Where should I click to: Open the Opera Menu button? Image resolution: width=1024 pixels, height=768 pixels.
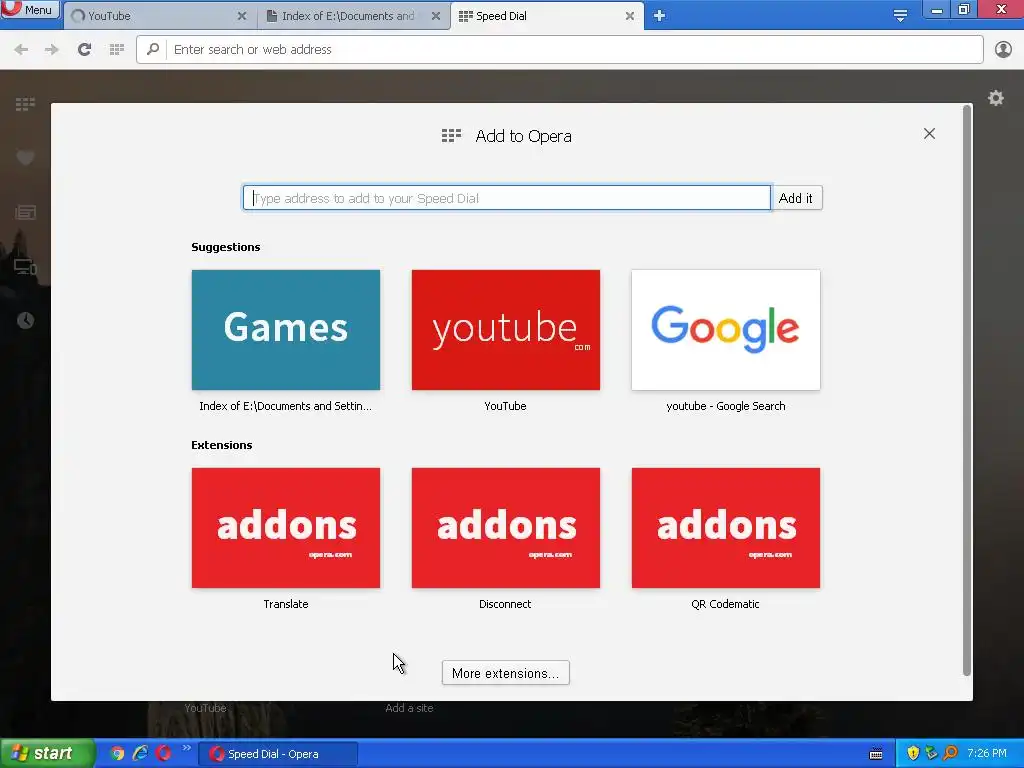pyautogui.click(x=30, y=9)
